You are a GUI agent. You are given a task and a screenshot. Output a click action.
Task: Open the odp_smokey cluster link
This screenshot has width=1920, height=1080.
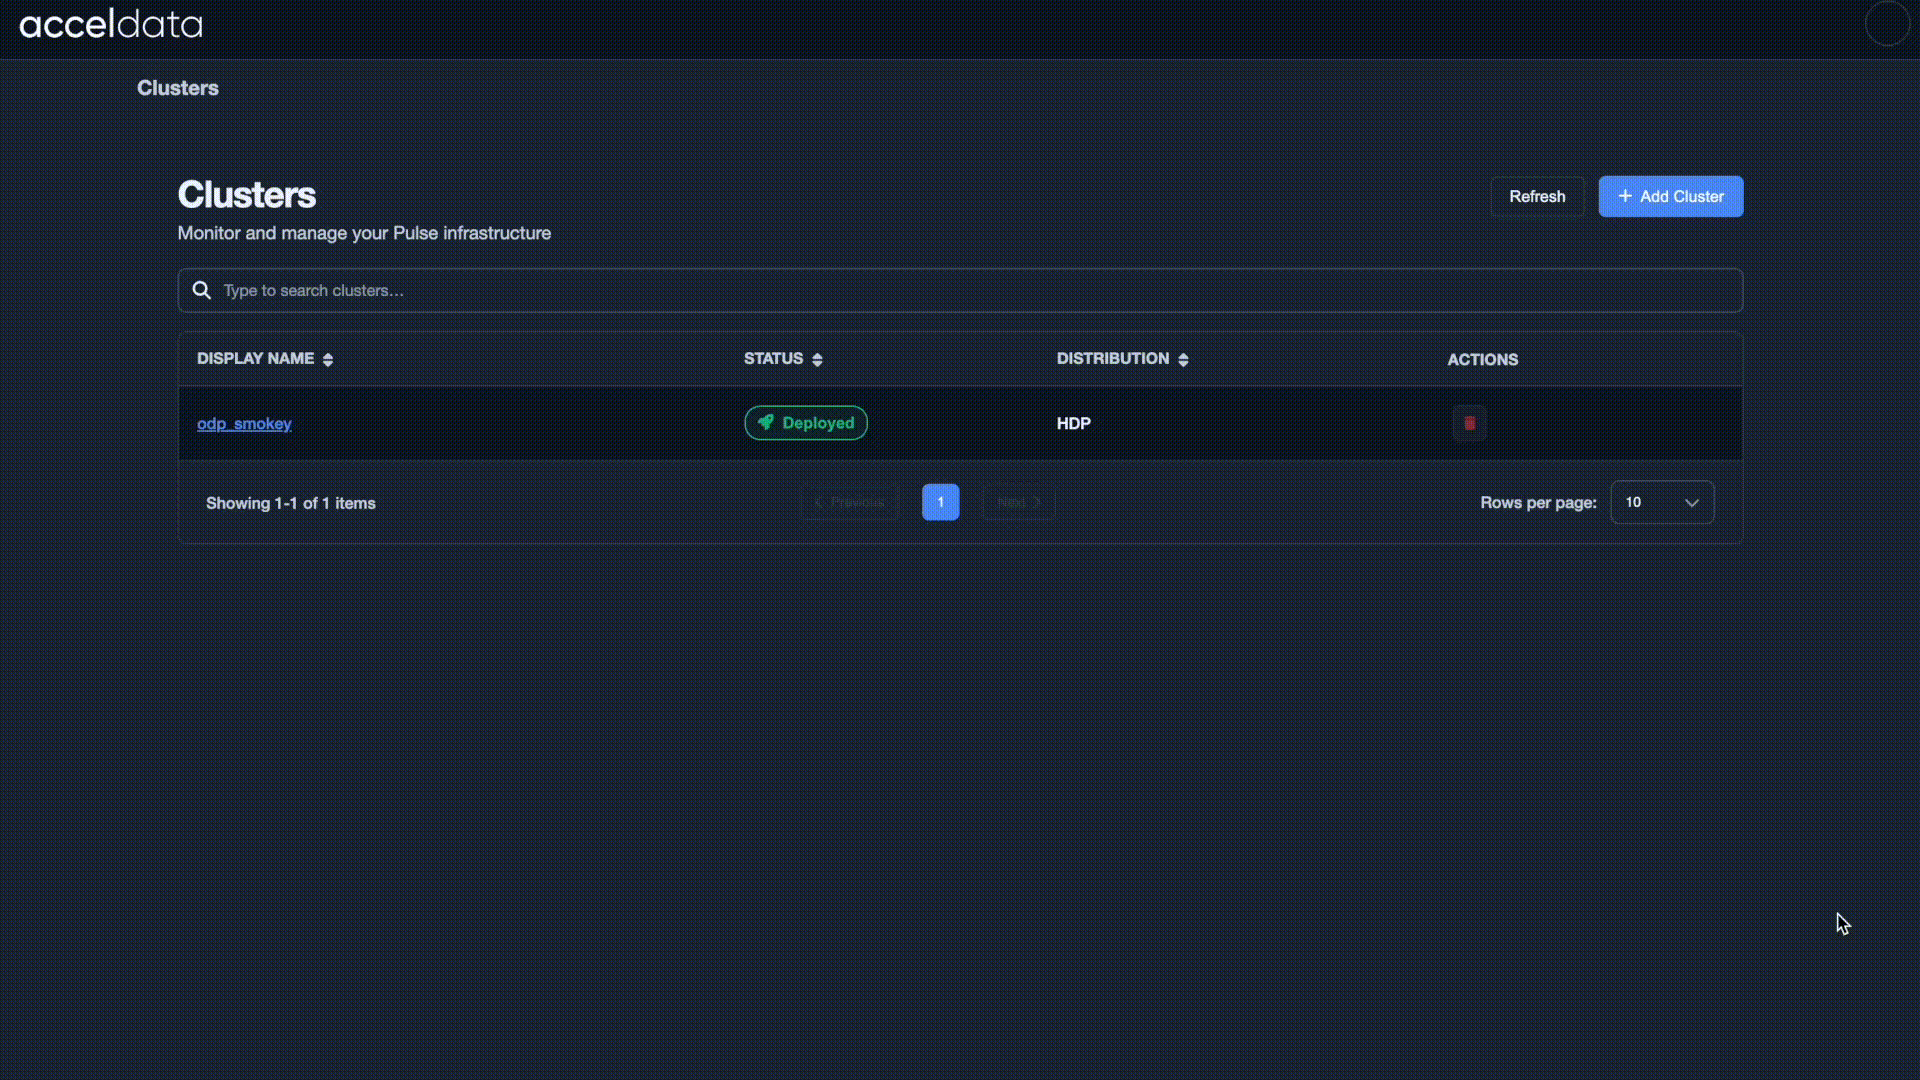(x=244, y=424)
